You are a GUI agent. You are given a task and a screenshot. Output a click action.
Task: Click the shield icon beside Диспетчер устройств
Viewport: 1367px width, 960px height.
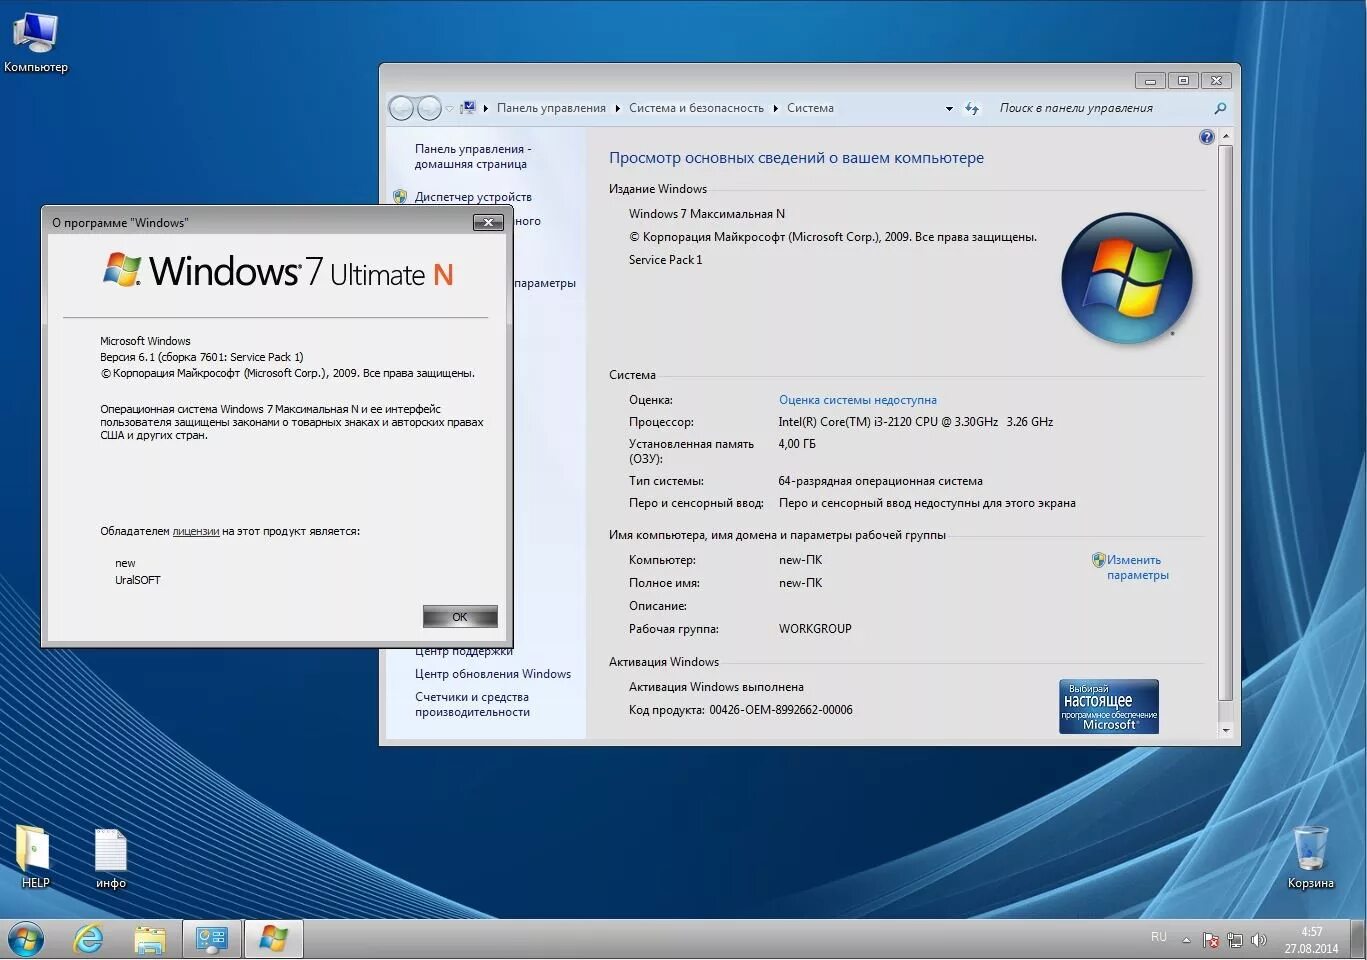(x=400, y=197)
